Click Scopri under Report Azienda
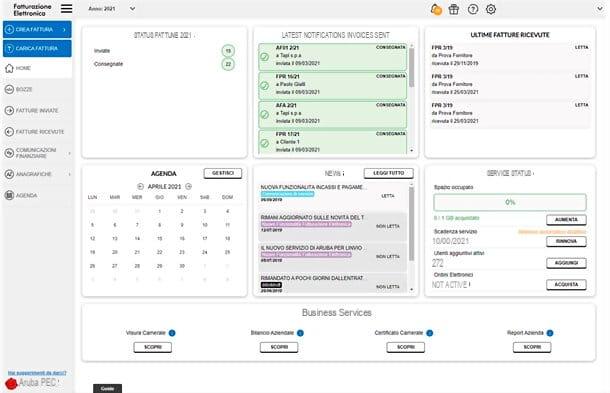610x393 pixels. click(532, 347)
